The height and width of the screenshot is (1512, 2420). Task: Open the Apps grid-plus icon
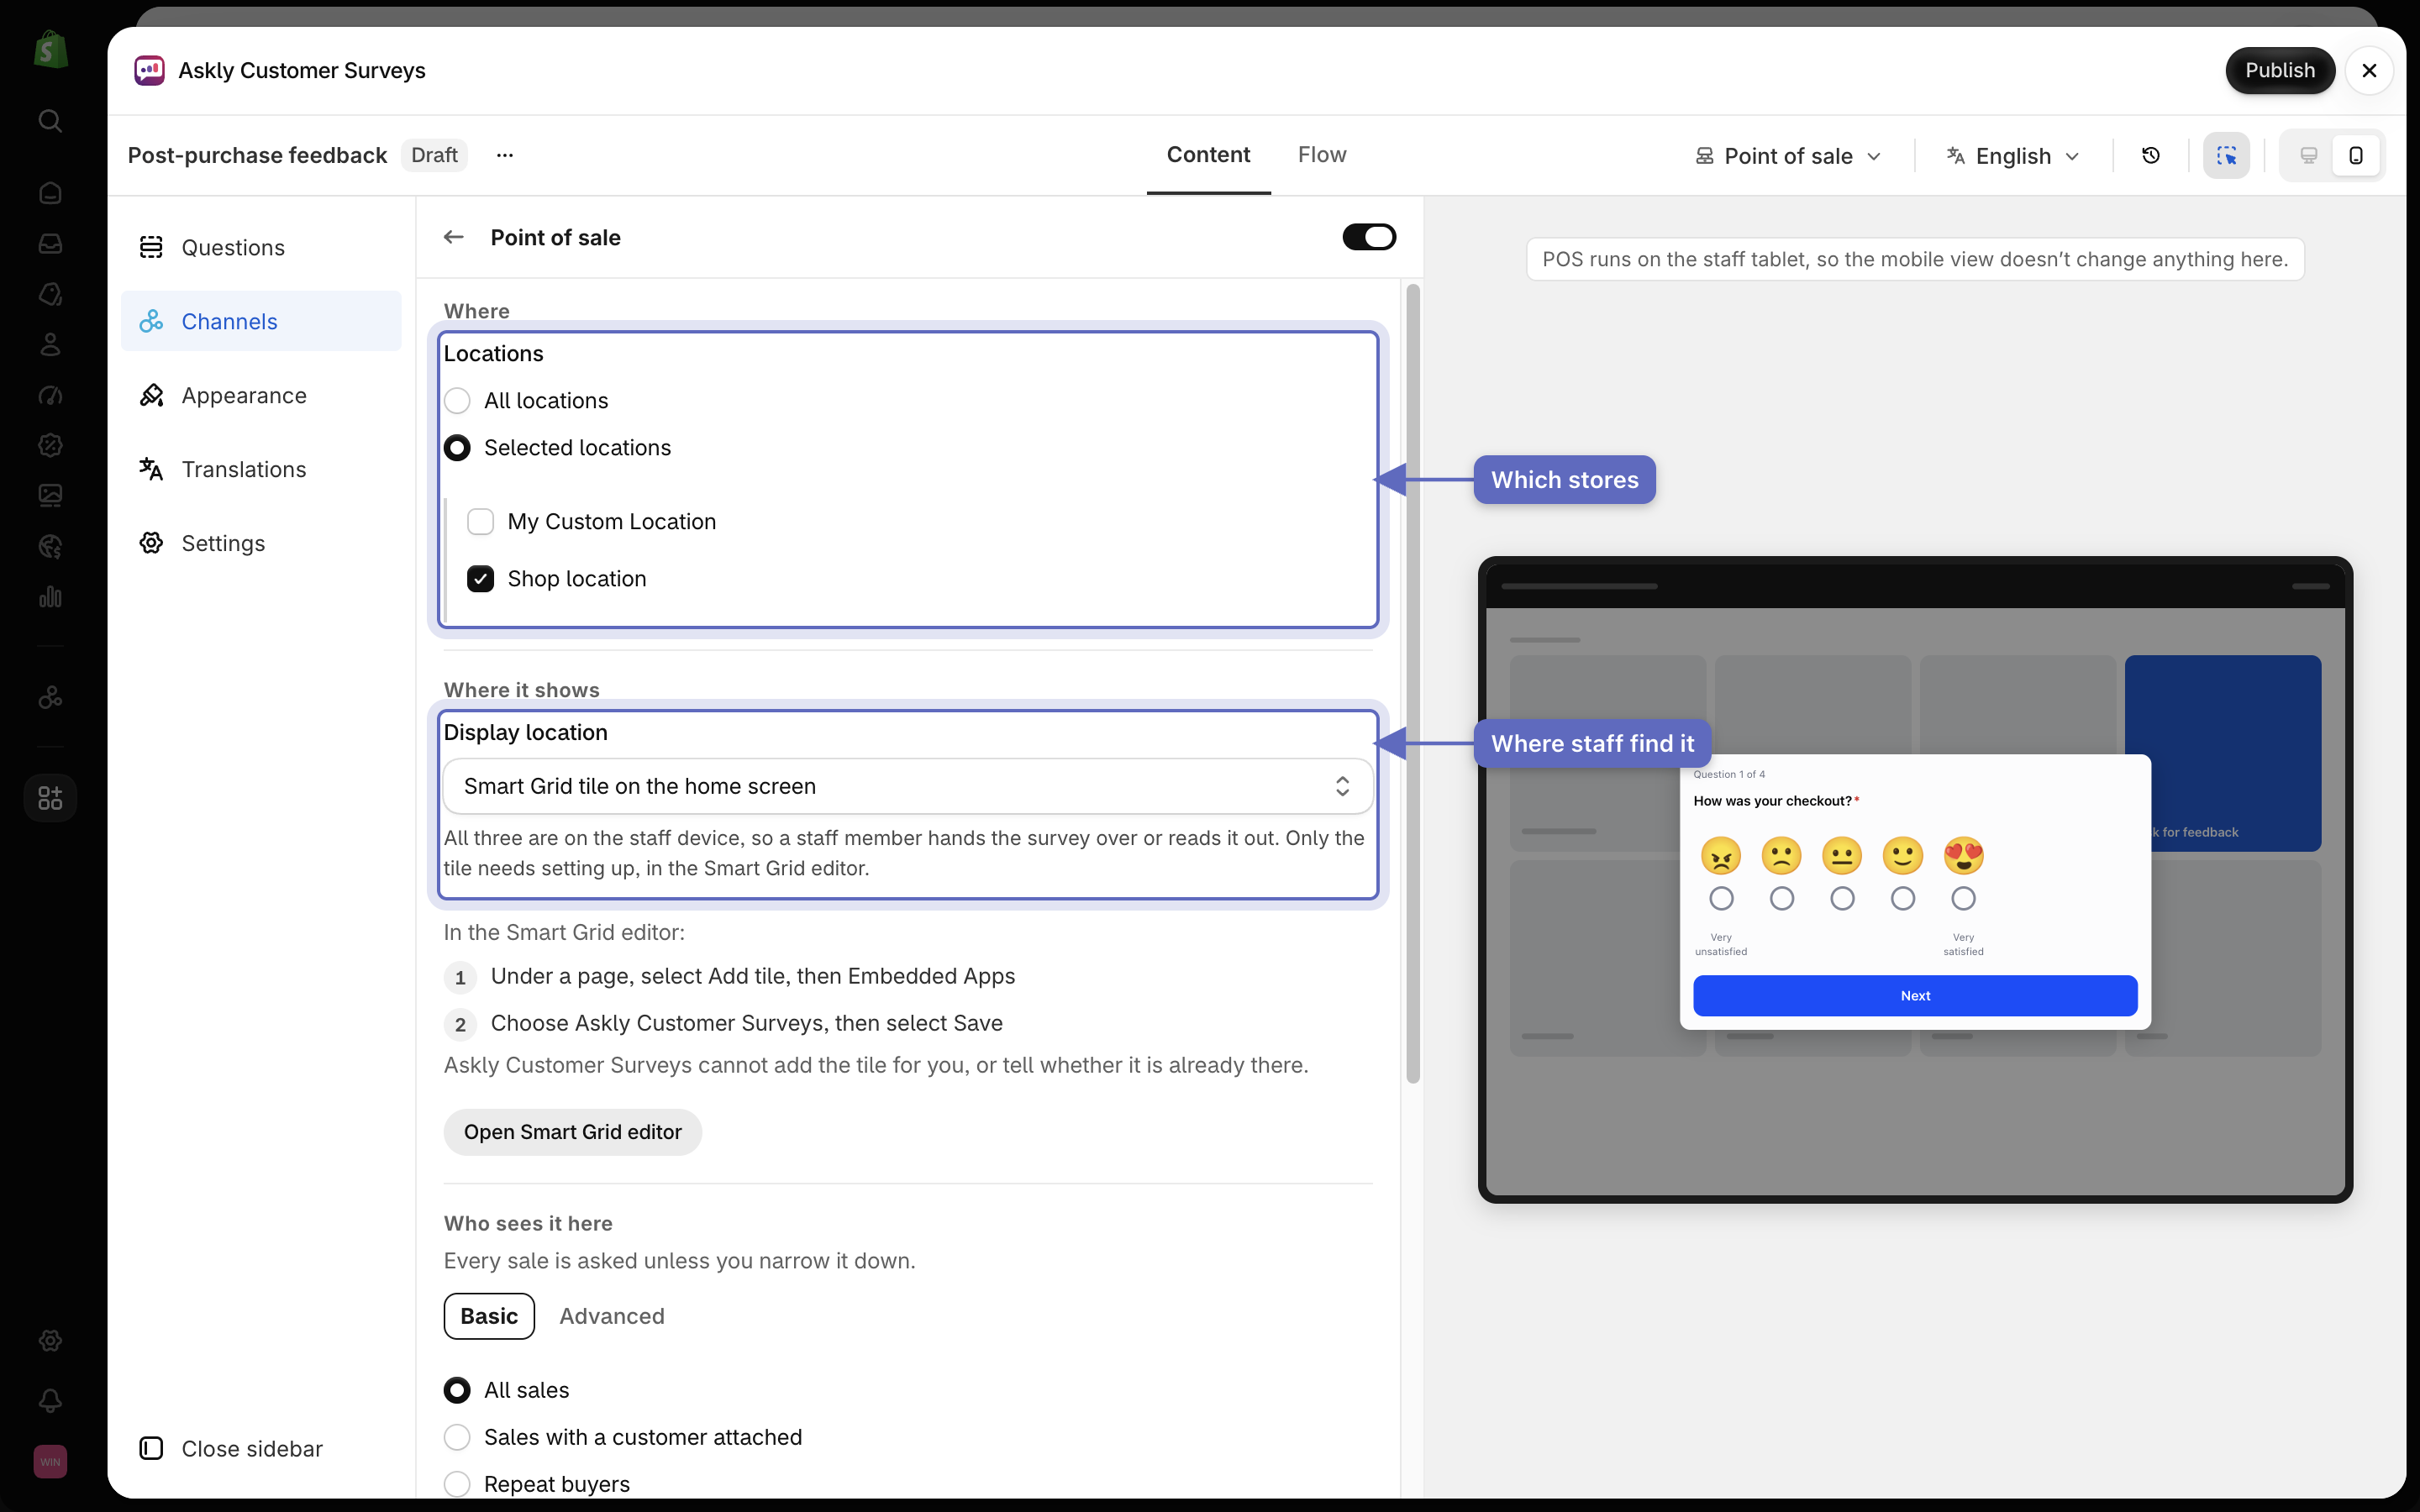(50, 798)
